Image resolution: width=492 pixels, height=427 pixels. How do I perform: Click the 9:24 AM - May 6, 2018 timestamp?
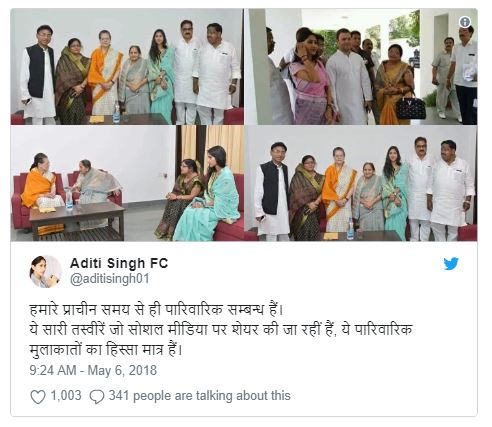pos(93,370)
